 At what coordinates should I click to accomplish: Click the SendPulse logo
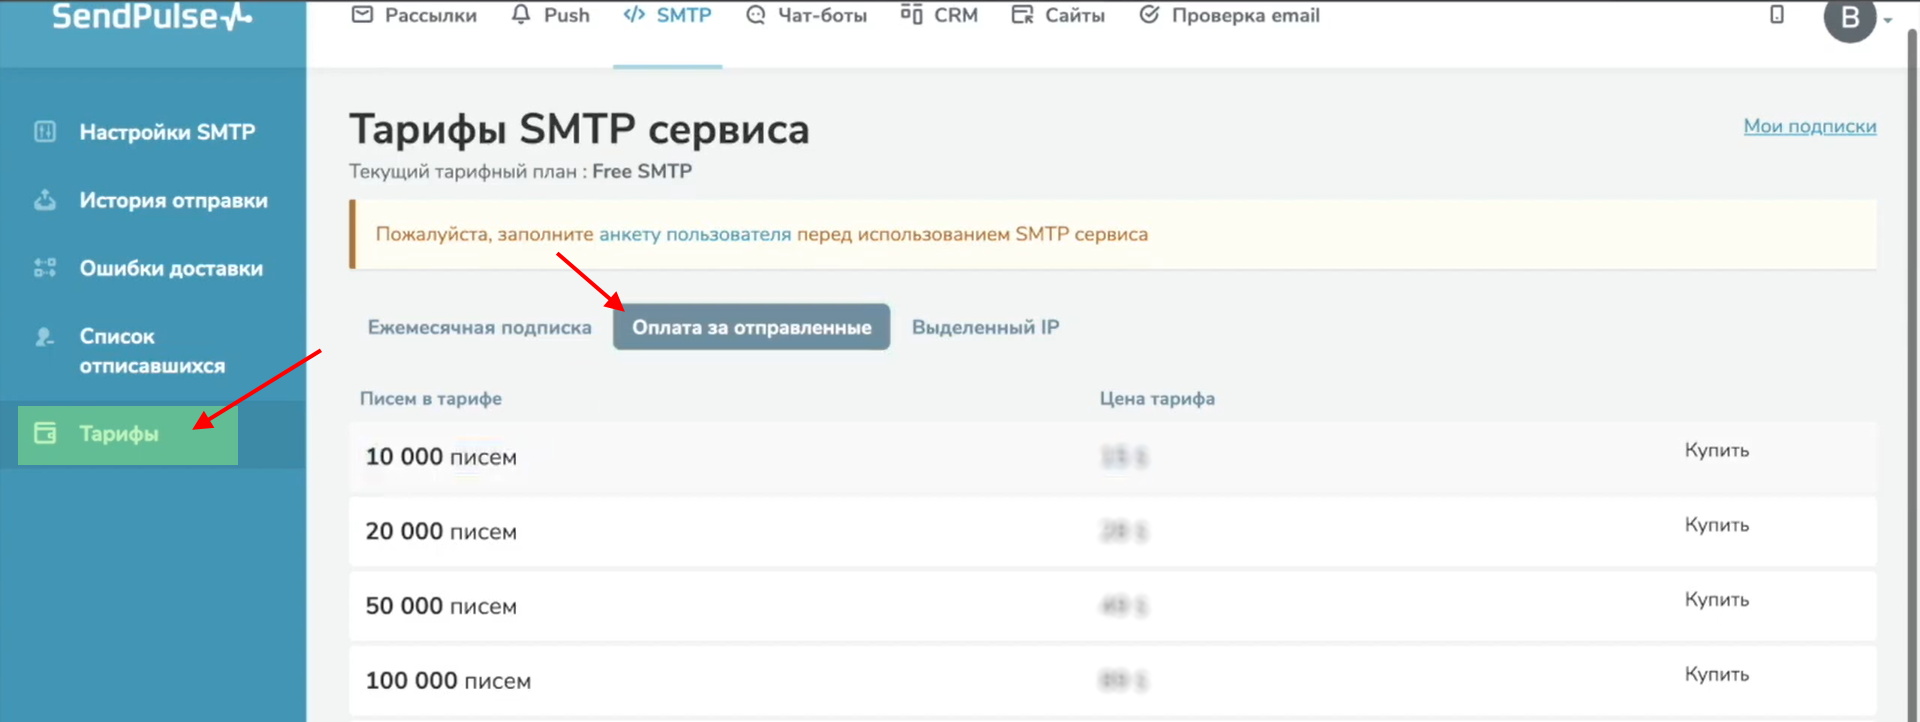coord(152,18)
